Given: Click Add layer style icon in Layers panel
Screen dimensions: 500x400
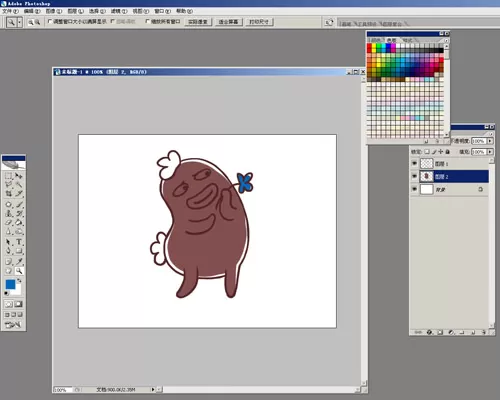Looking at the screenshot, I should click(429, 332).
